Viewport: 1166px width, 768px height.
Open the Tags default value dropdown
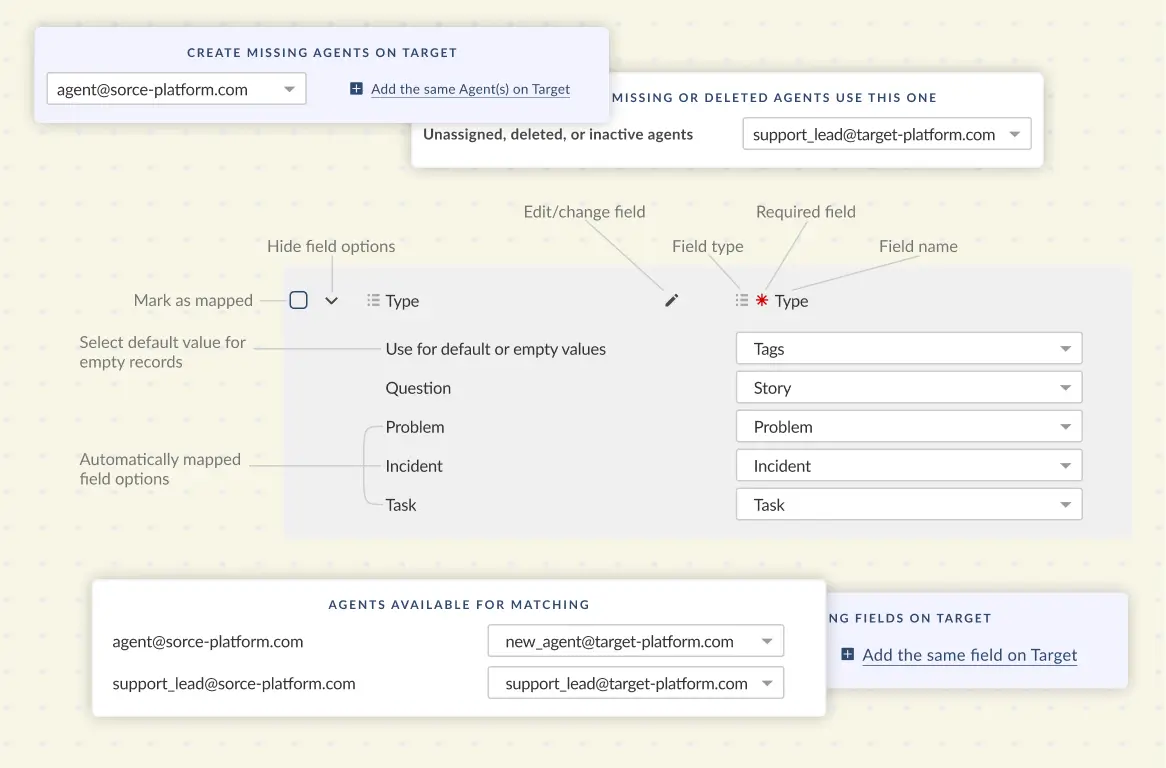click(909, 349)
